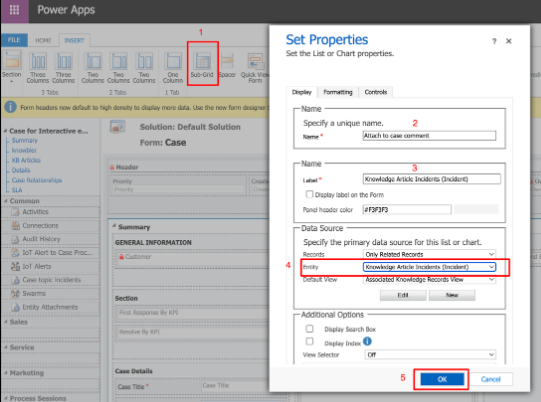The width and height of the screenshot is (541, 402).
Task: Click the Display Index info icon
Action: pyautogui.click(x=367, y=341)
